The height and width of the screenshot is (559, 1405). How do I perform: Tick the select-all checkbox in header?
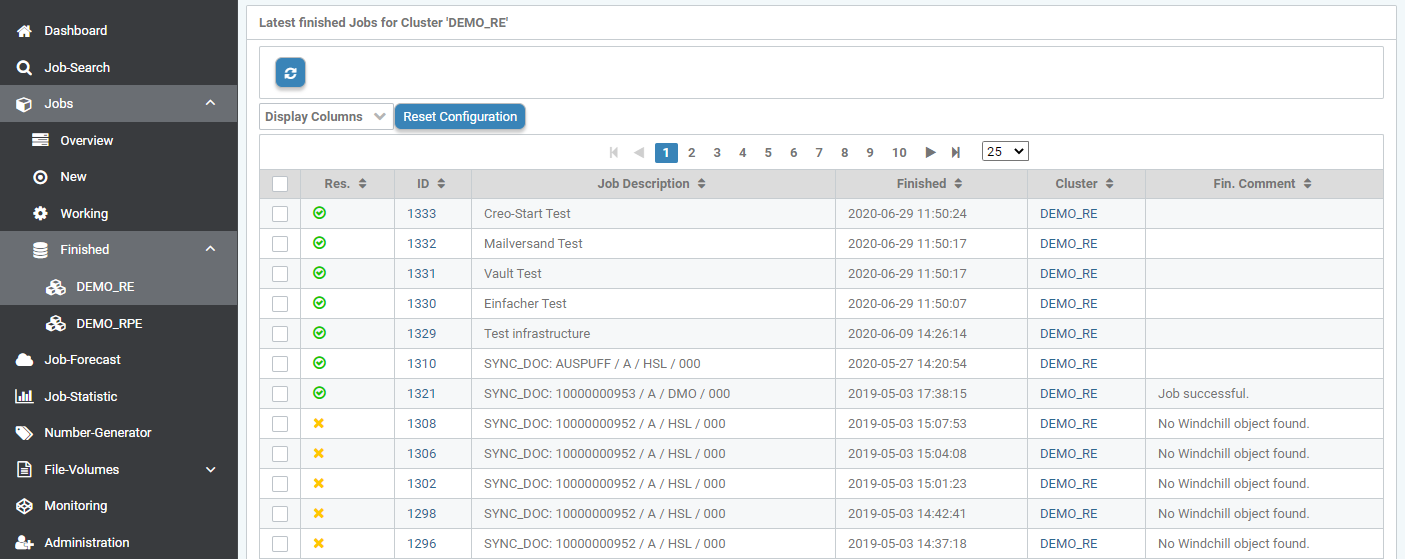tap(280, 184)
